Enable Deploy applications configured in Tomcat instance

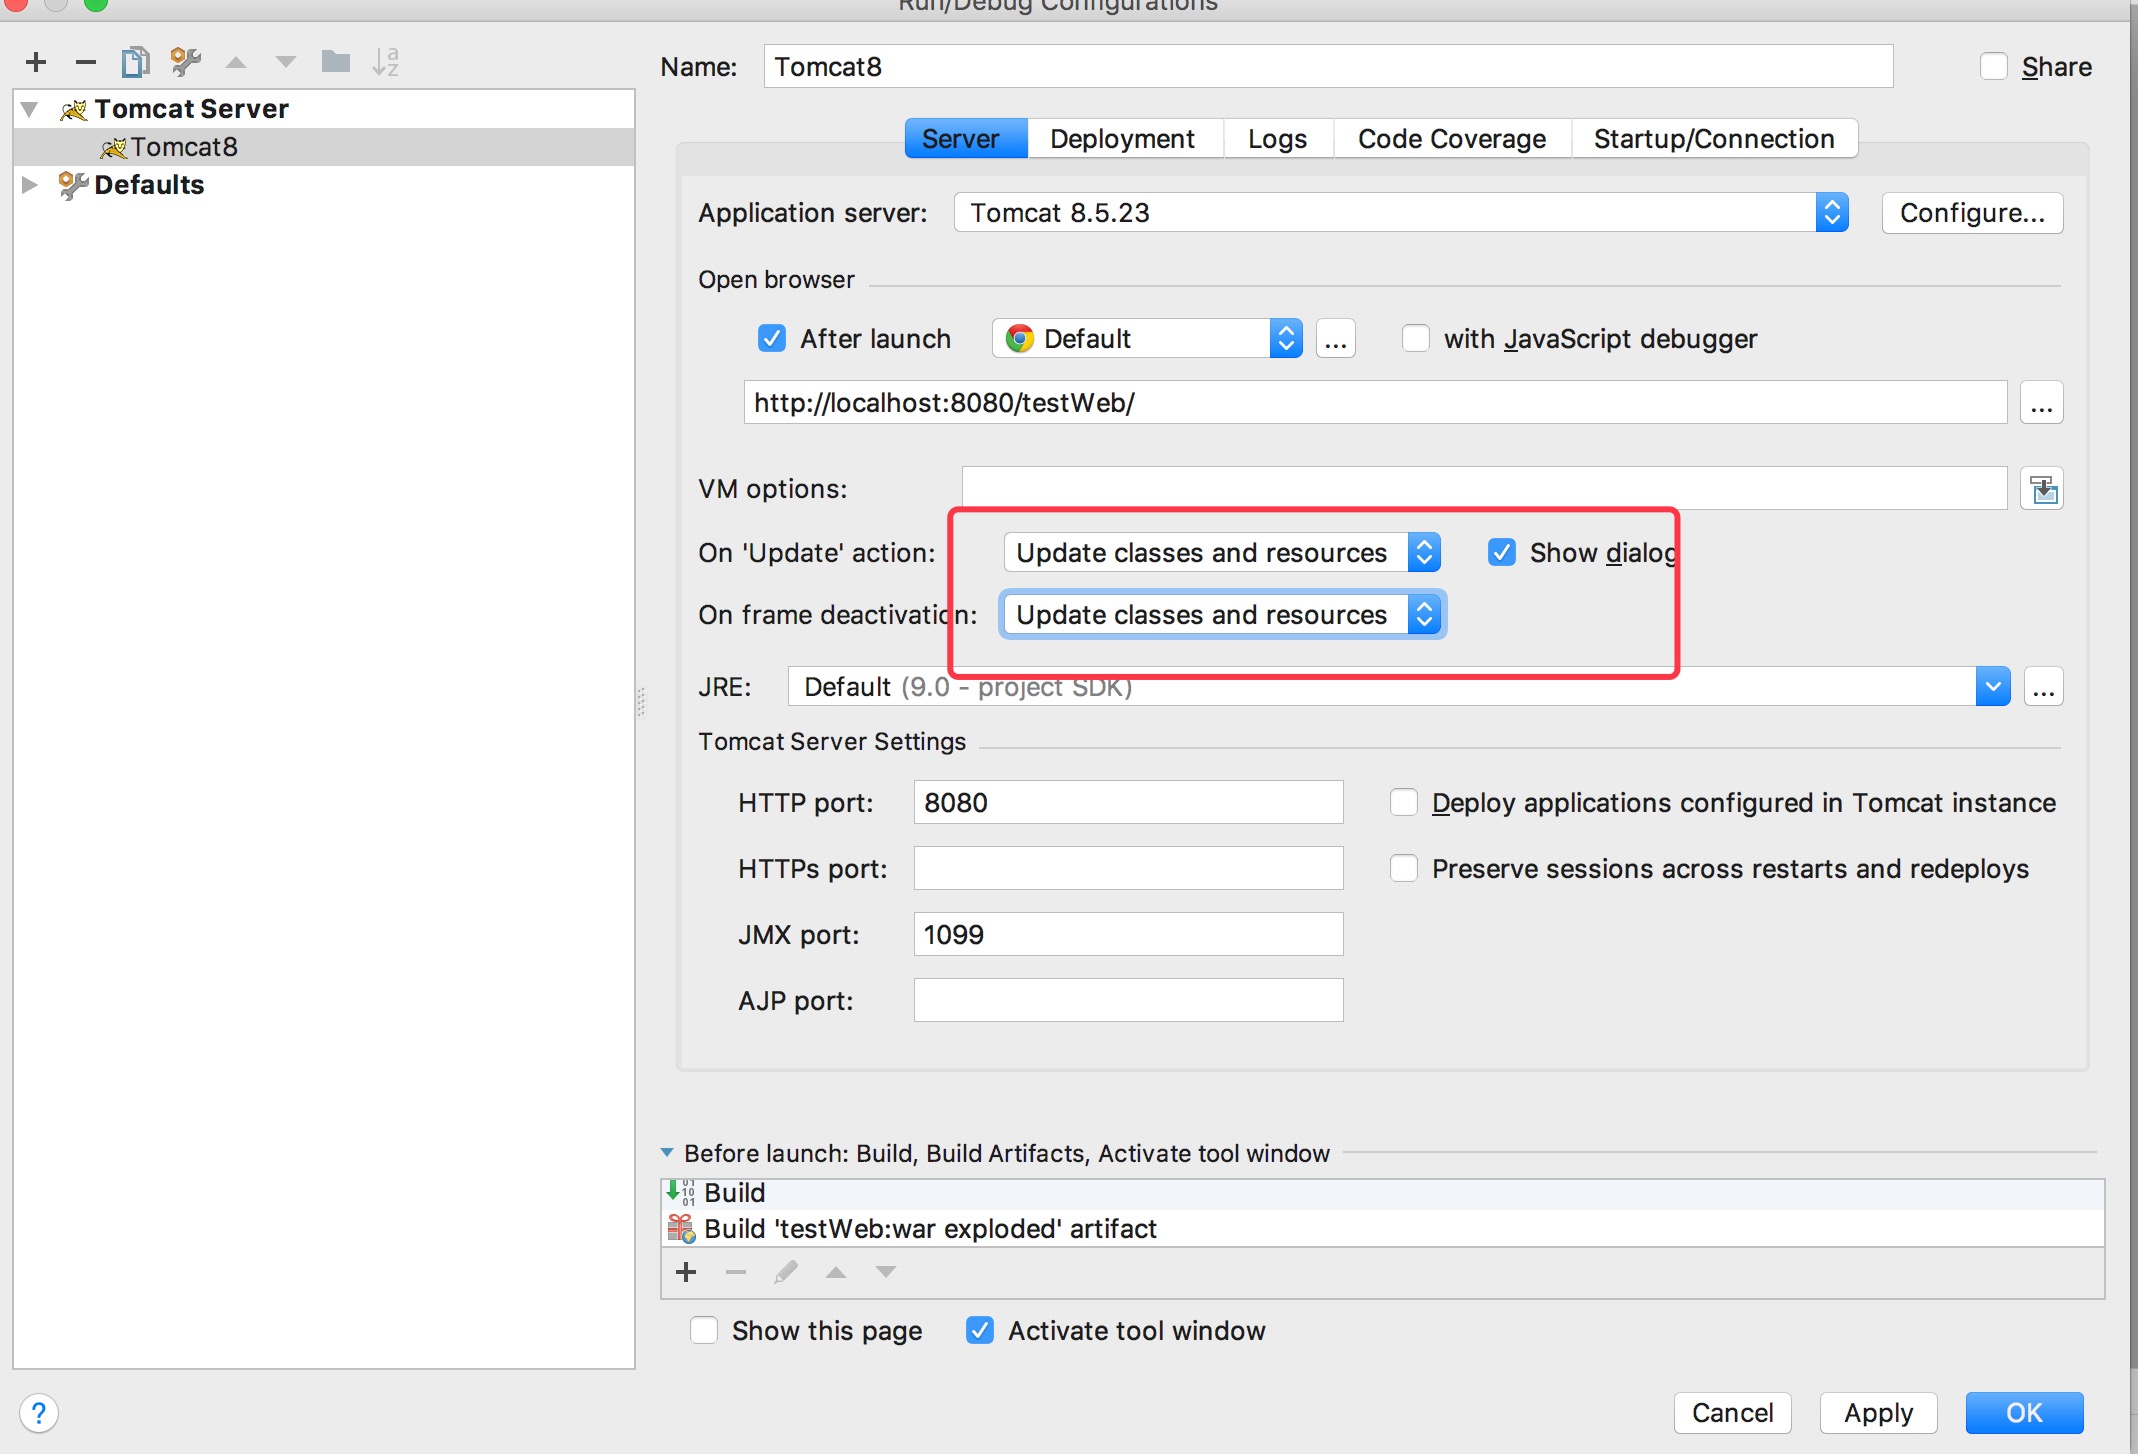coord(1403,803)
